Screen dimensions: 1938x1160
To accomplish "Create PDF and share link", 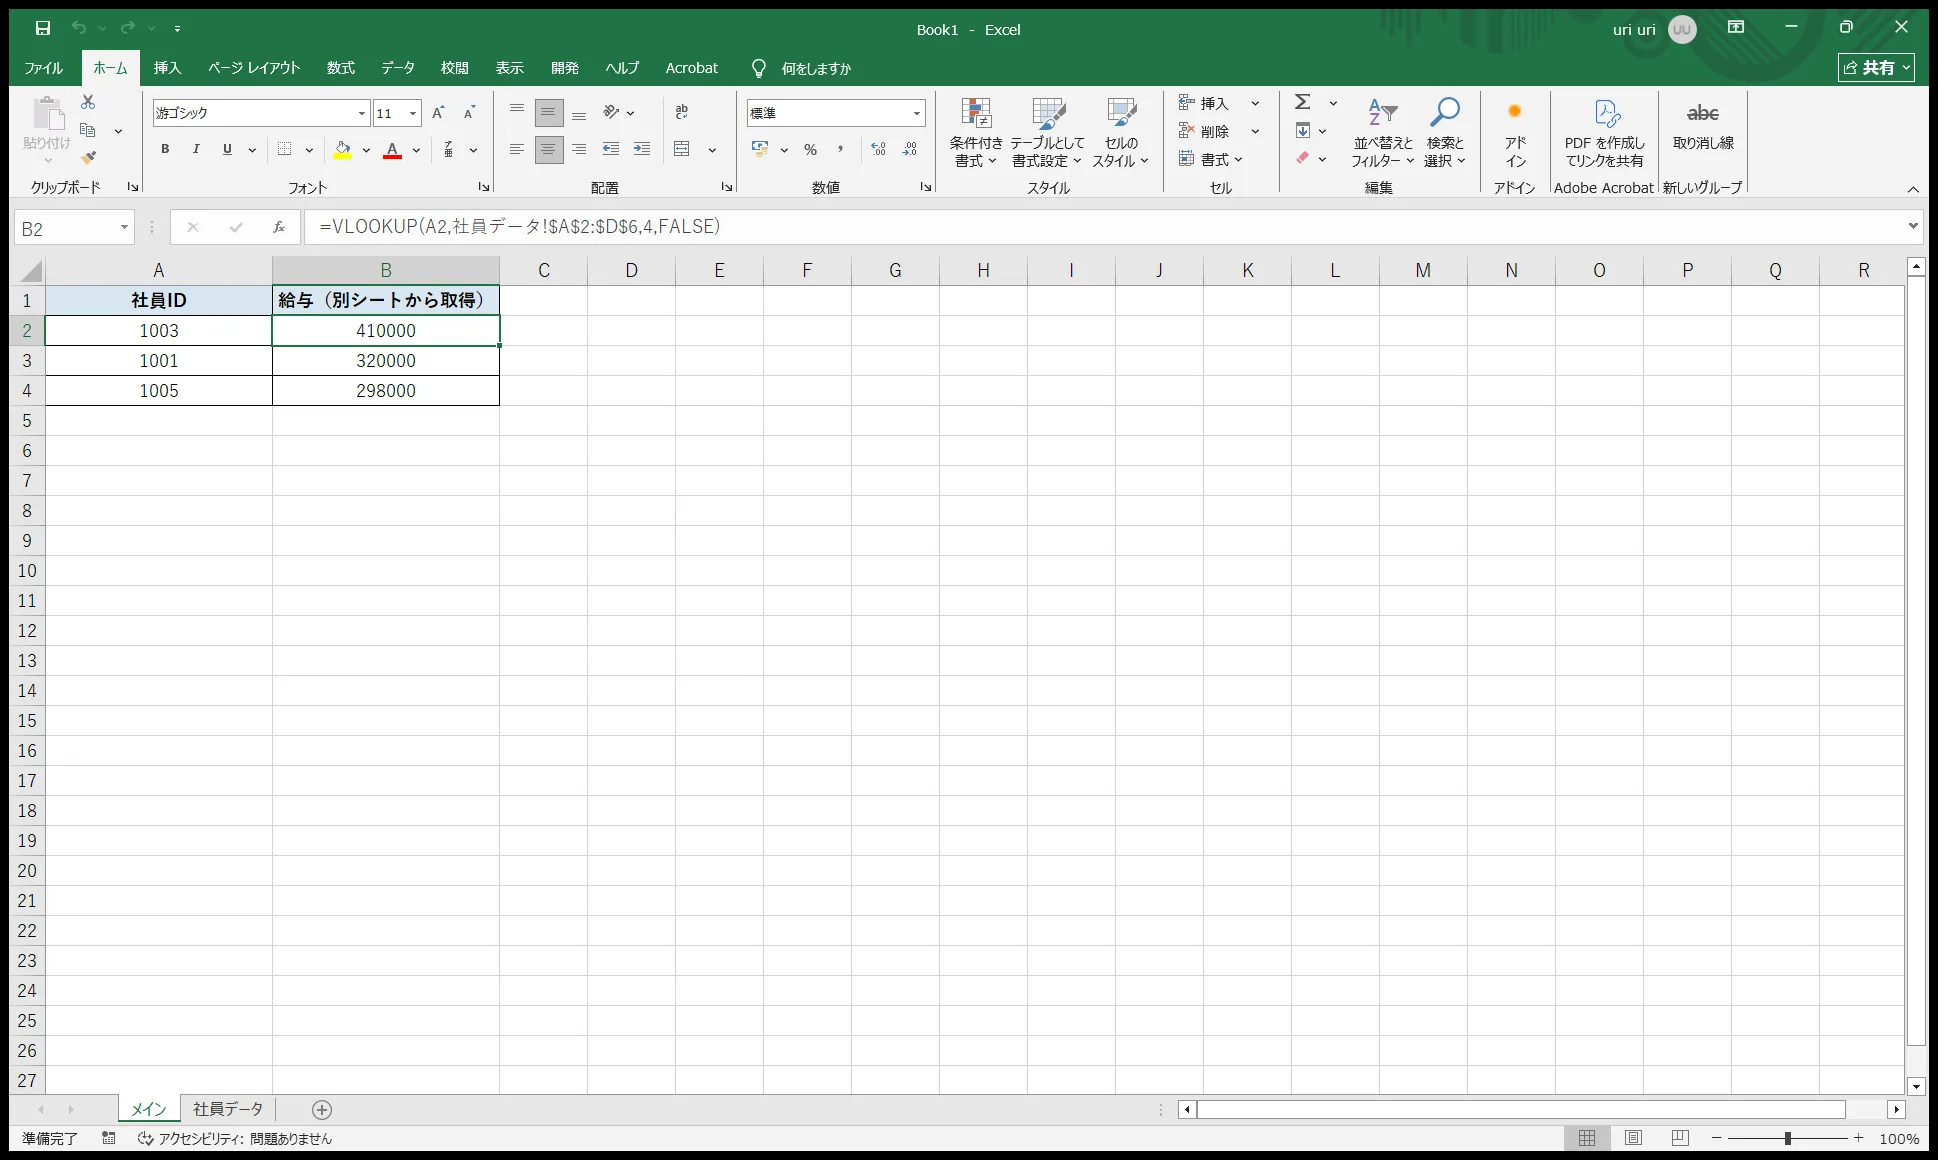I will point(1605,132).
